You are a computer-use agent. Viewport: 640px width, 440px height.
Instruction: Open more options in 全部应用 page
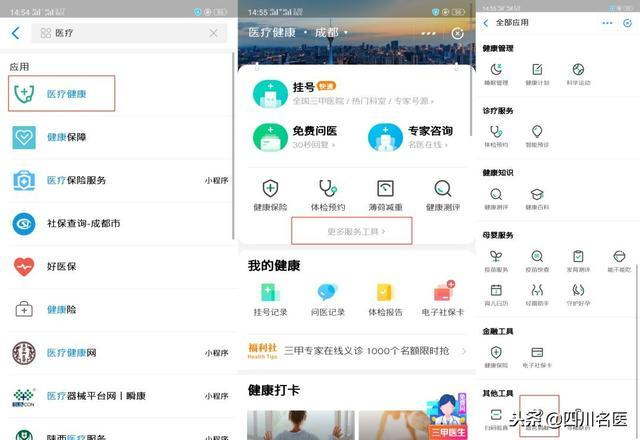[607, 23]
